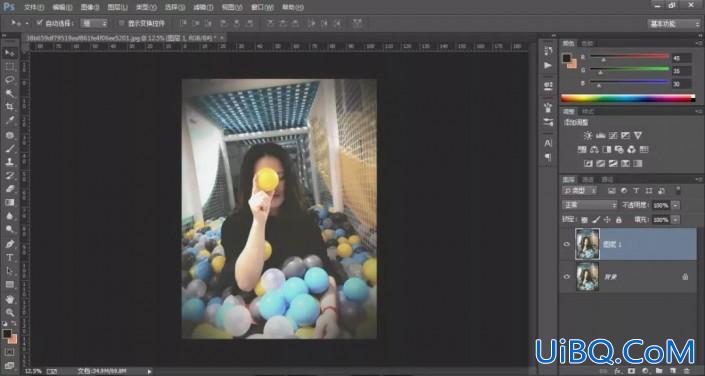Add a Levels adjustment

(x=601, y=135)
